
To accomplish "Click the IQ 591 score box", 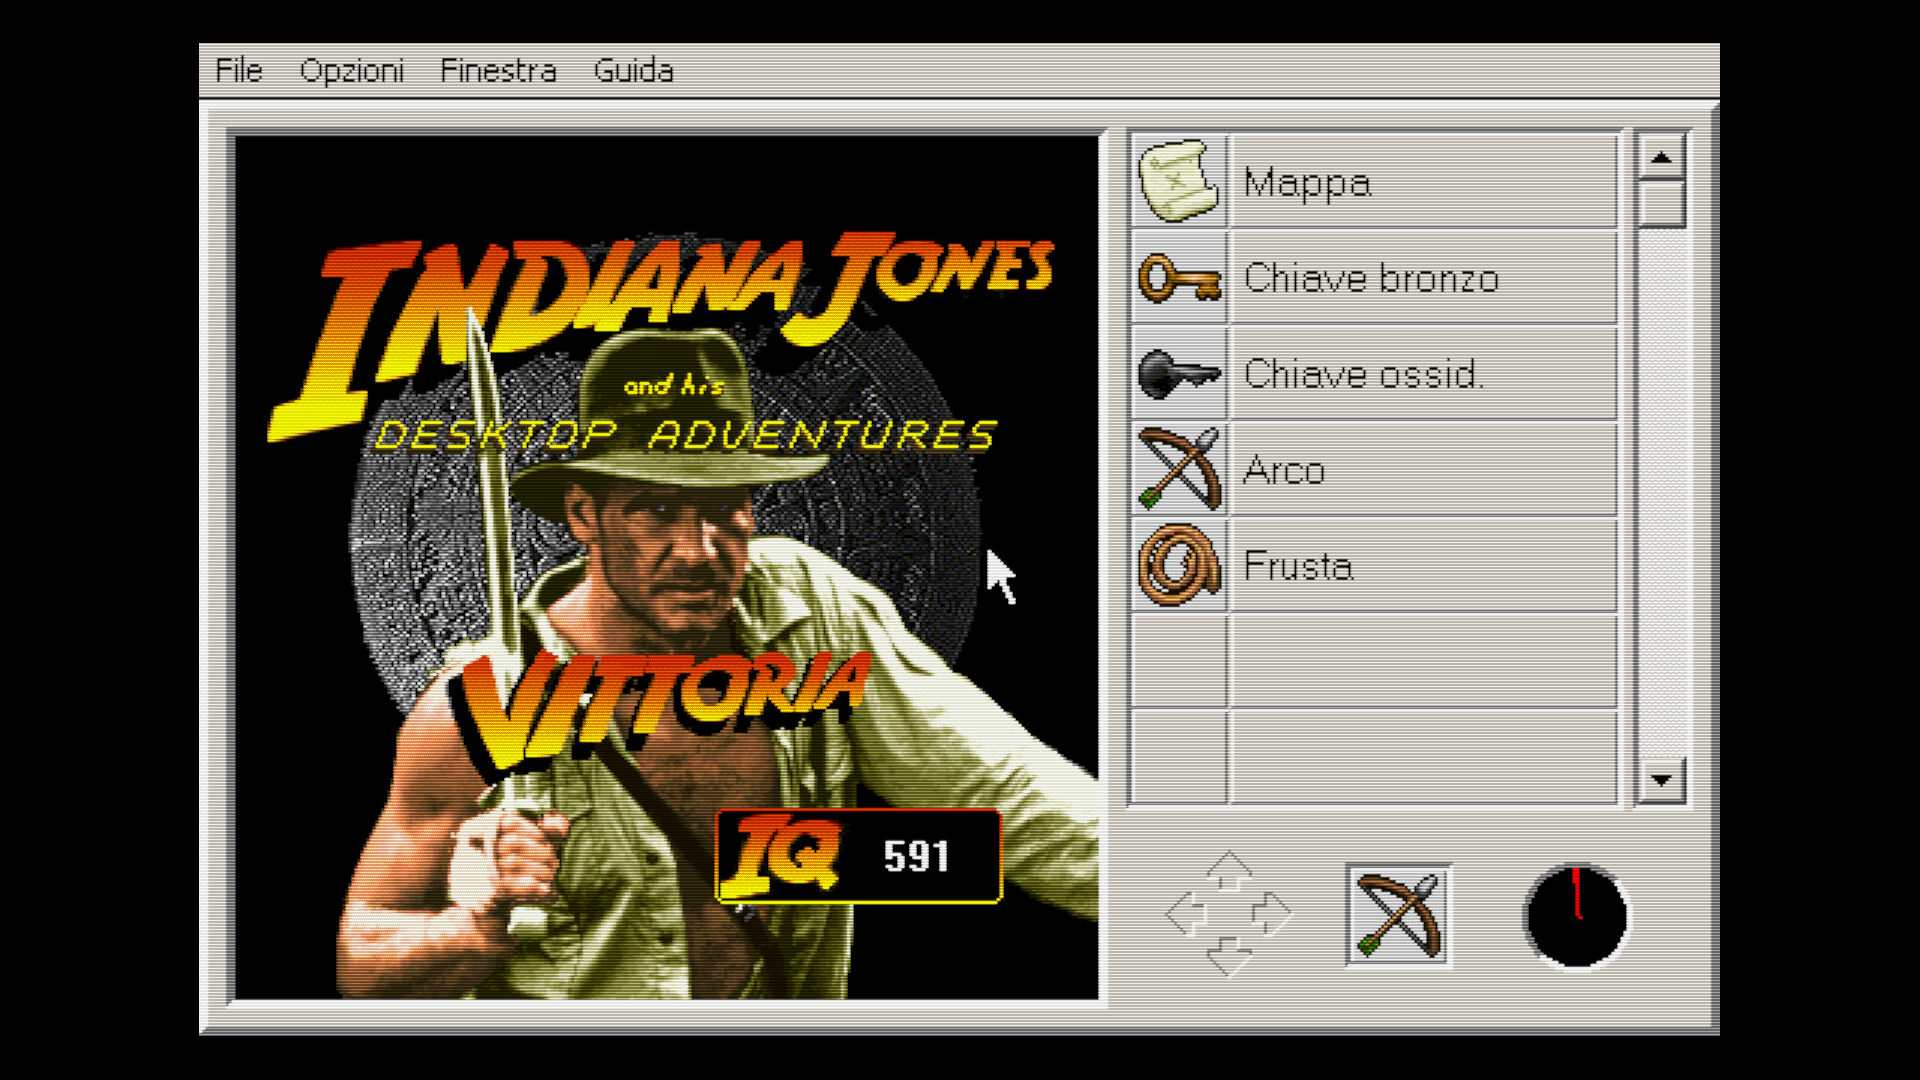I will [x=859, y=856].
